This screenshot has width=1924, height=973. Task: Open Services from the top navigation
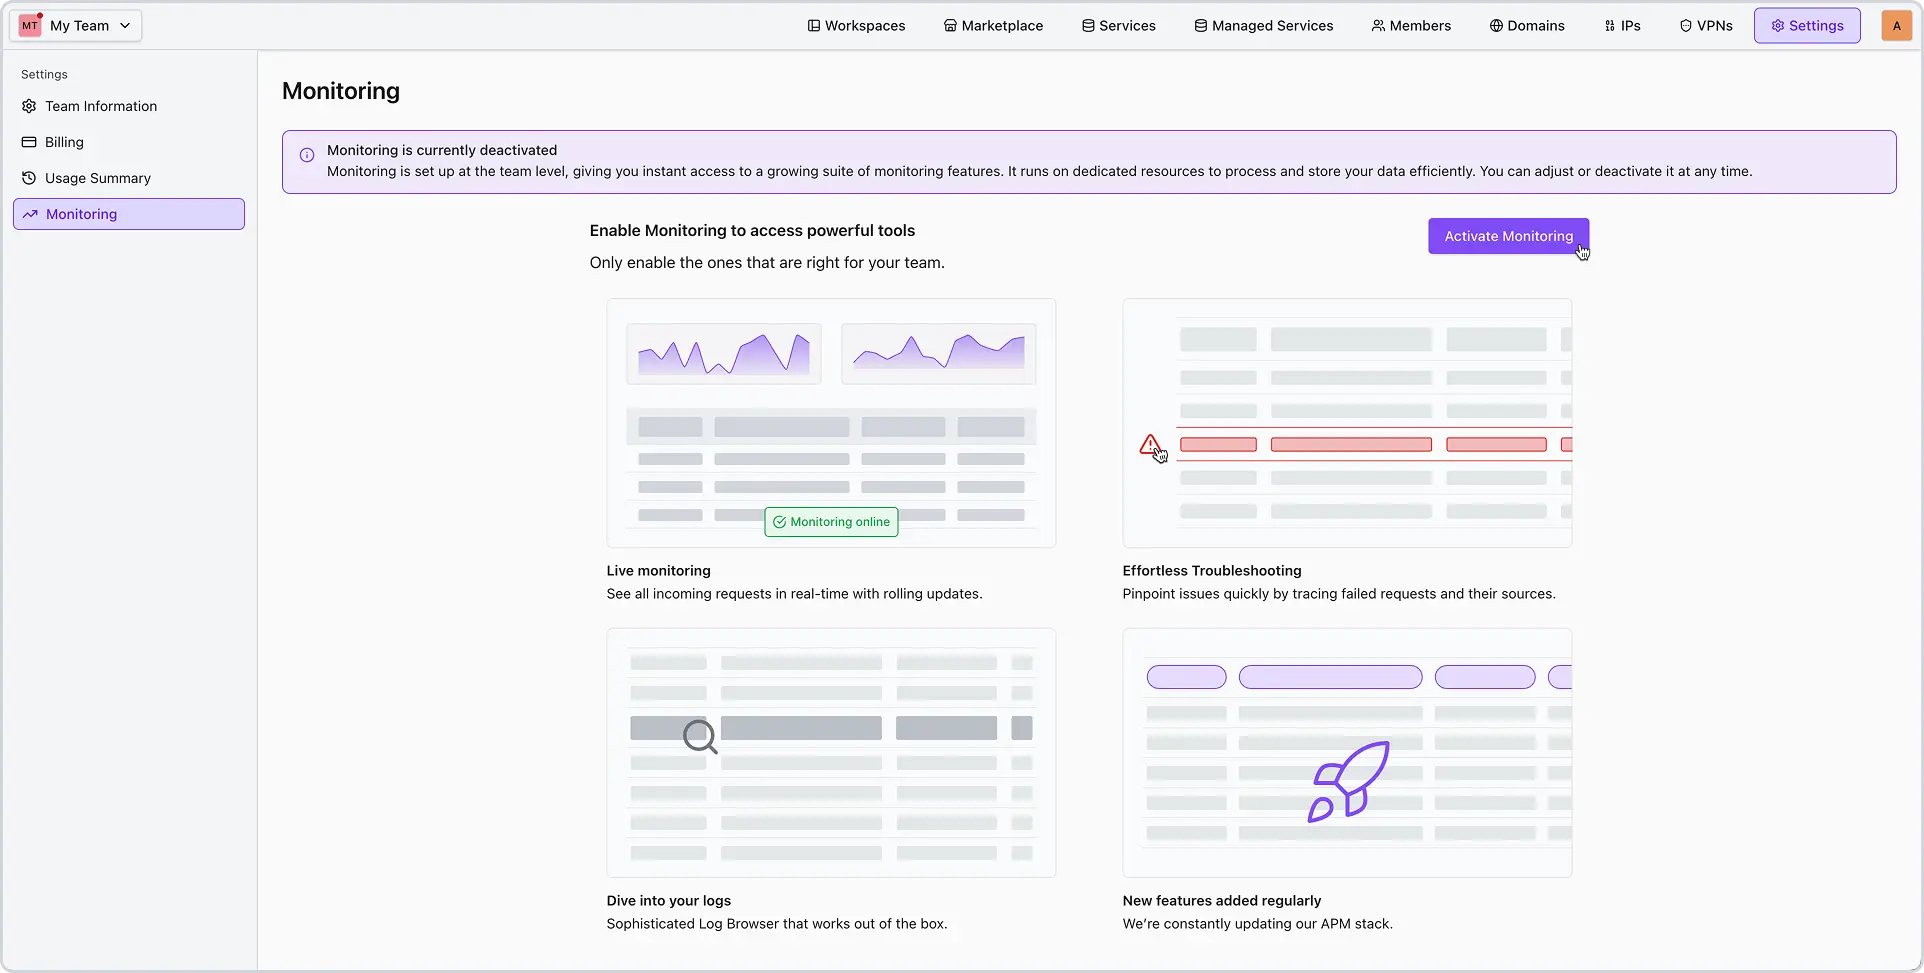tap(1118, 26)
